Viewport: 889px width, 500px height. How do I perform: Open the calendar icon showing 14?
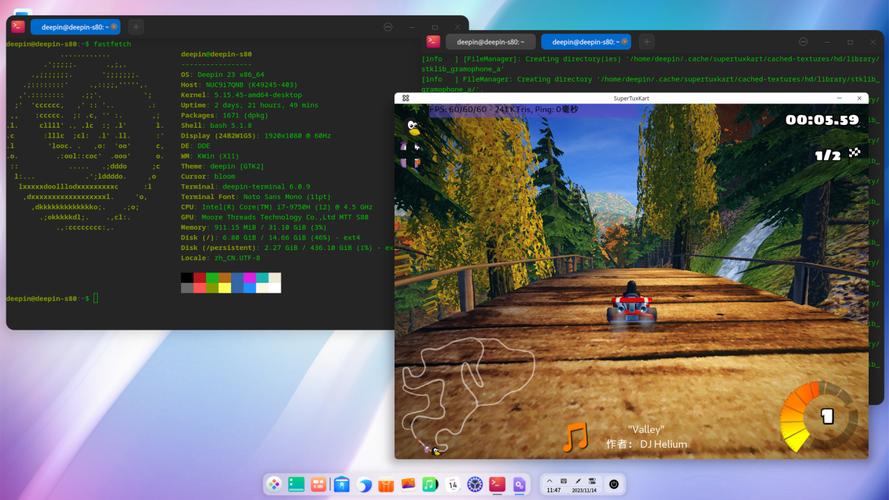pos(452,484)
